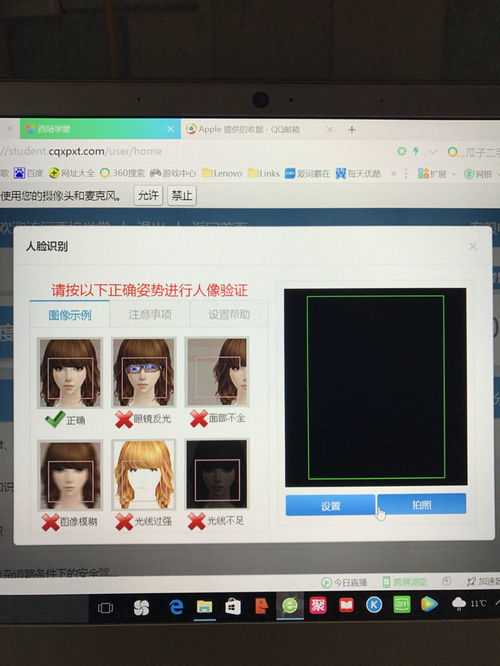Open File Explorer from taskbar
This screenshot has width=500, height=666.
click(x=204, y=607)
